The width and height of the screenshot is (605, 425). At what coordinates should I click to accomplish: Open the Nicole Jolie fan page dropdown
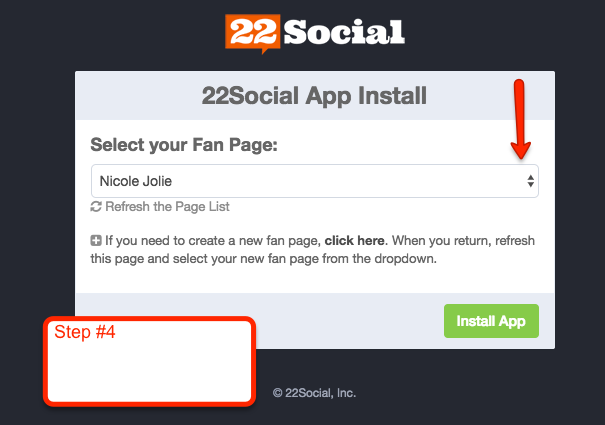click(314, 181)
